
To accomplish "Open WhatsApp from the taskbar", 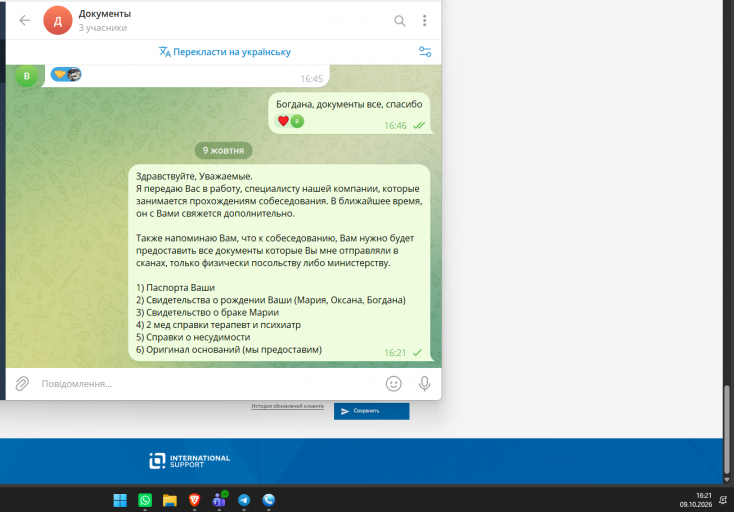I will point(145,500).
